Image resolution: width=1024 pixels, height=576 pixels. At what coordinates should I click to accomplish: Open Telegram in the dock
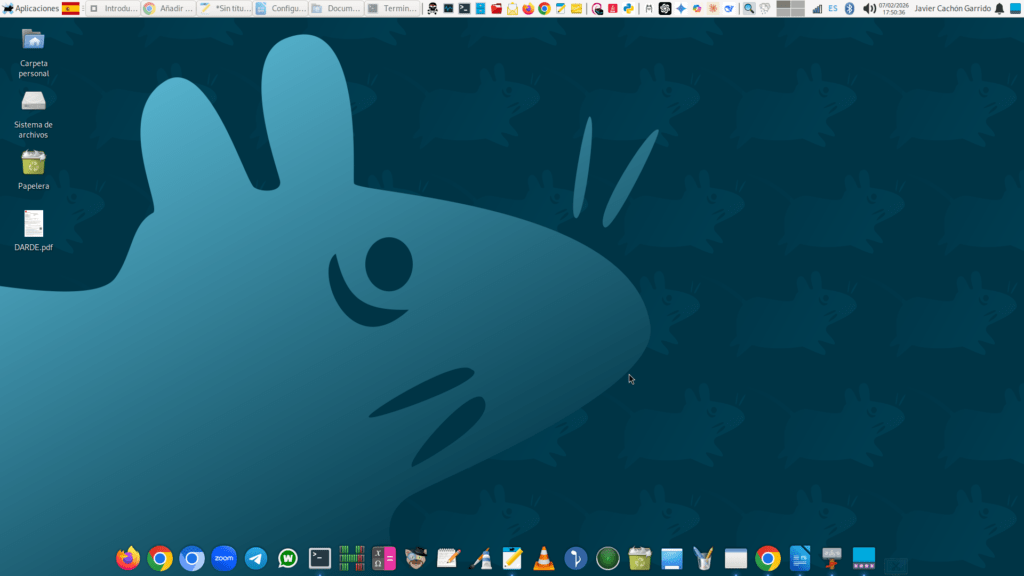[256, 558]
